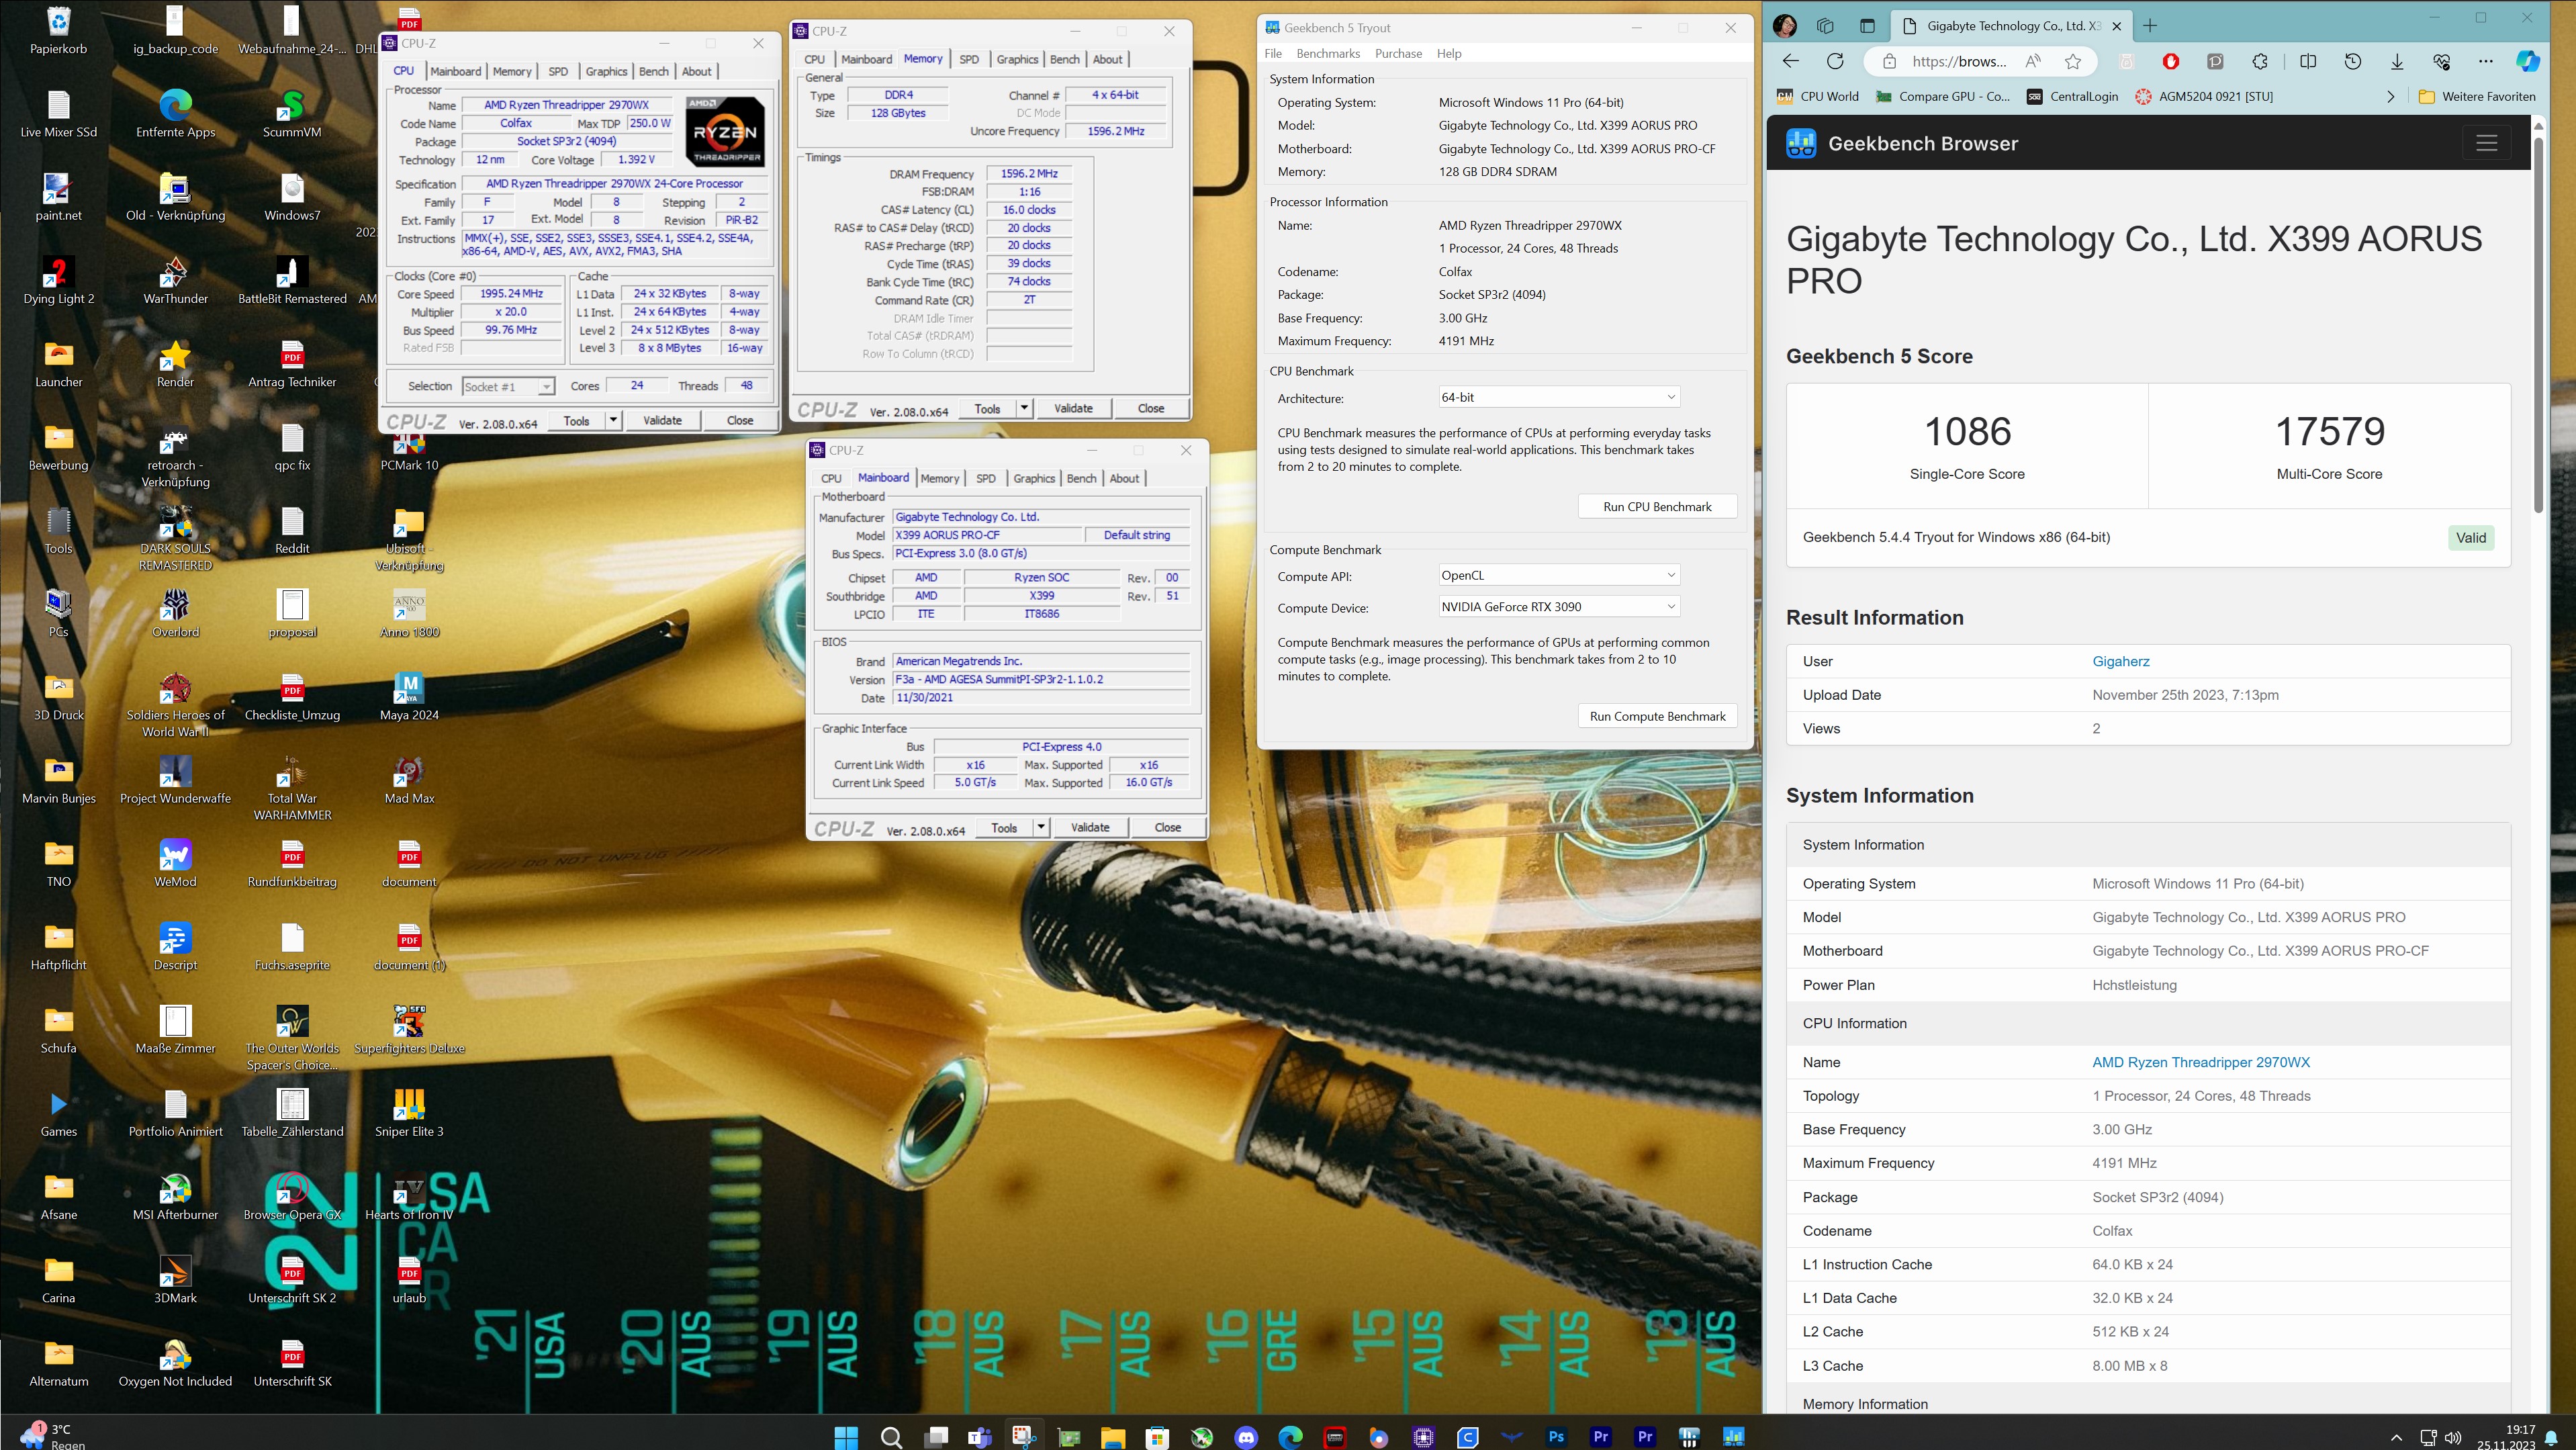Click taskbar volume speaker icon

(x=2452, y=1437)
